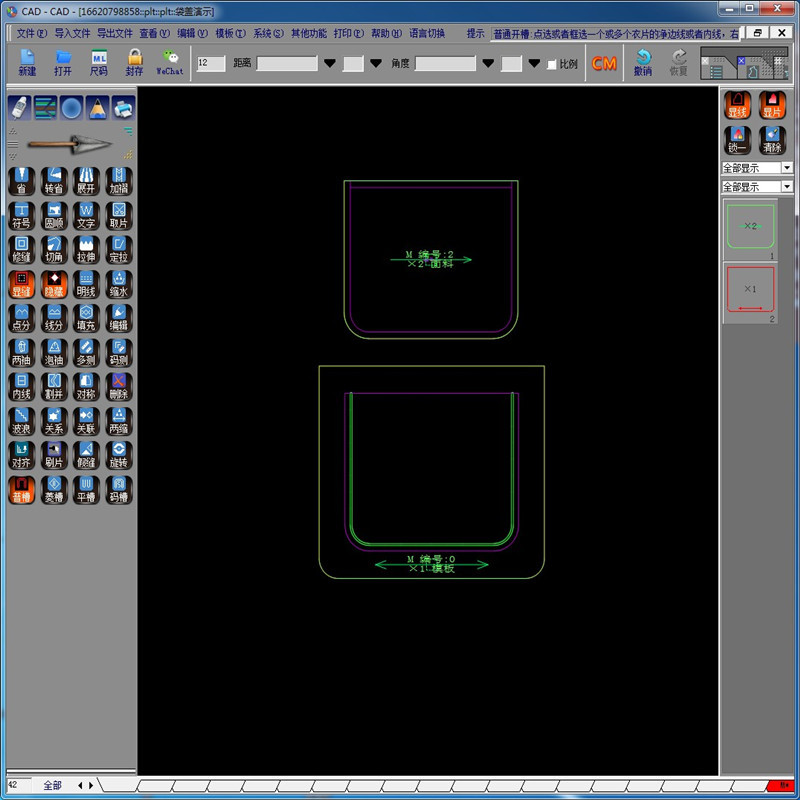
Task: Select the 切角 corner cut tool
Action: click(x=53, y=250)
